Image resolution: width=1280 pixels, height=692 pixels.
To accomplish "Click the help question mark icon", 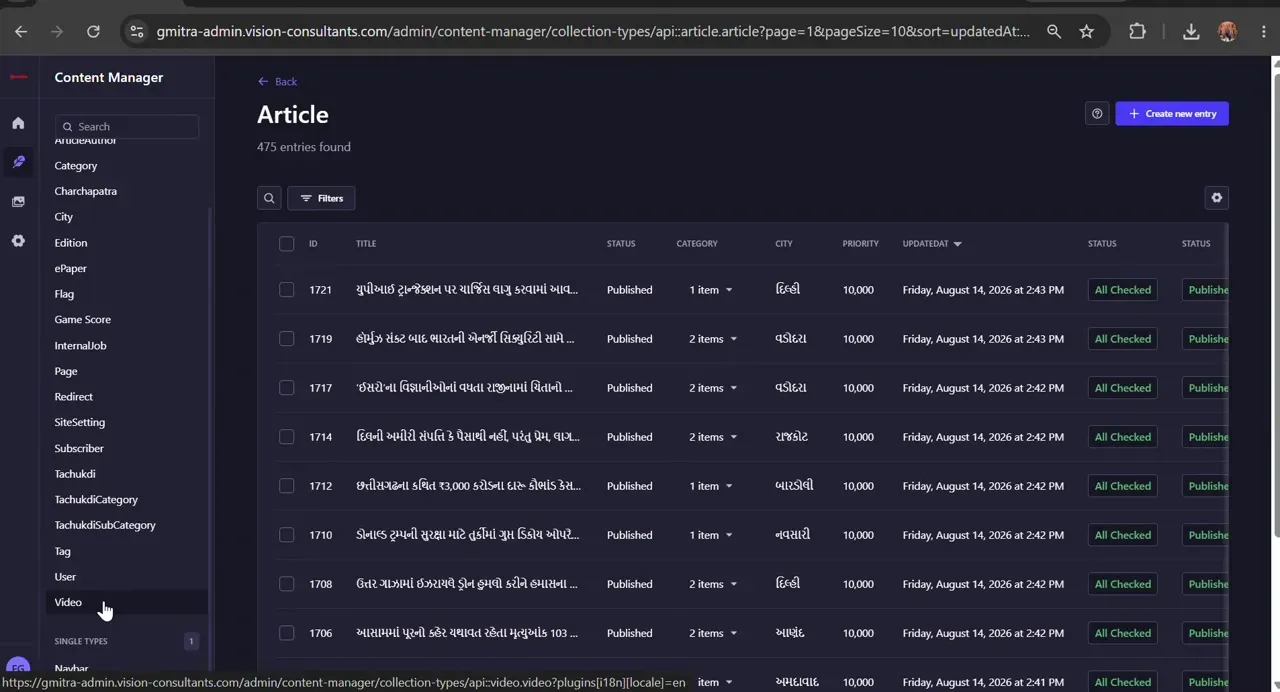I will click(1097, 114).
